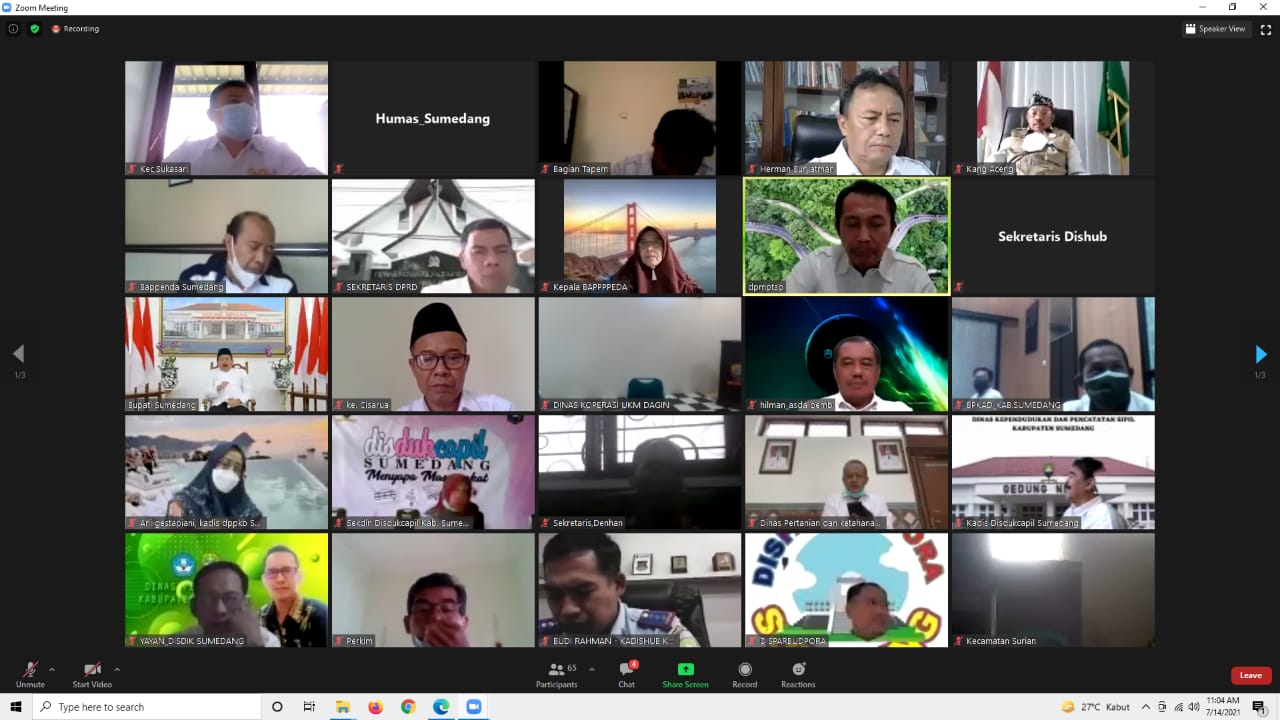Click the Windows taskbar search box
1280x720 pixels.
pyautogui.click(x=146, y=707)
